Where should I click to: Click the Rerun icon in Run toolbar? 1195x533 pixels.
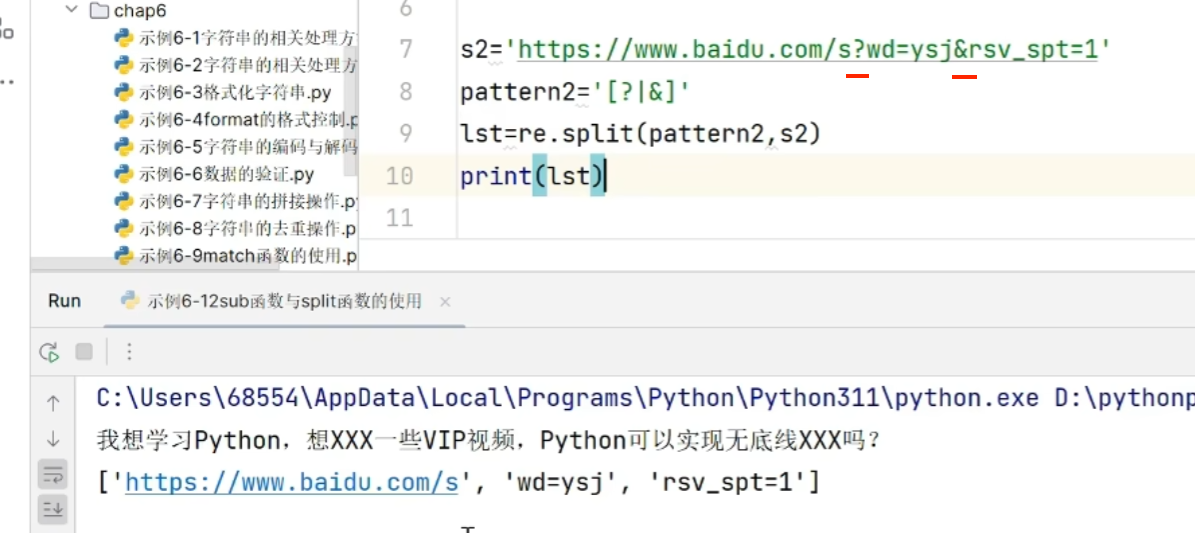coord(50,352)
